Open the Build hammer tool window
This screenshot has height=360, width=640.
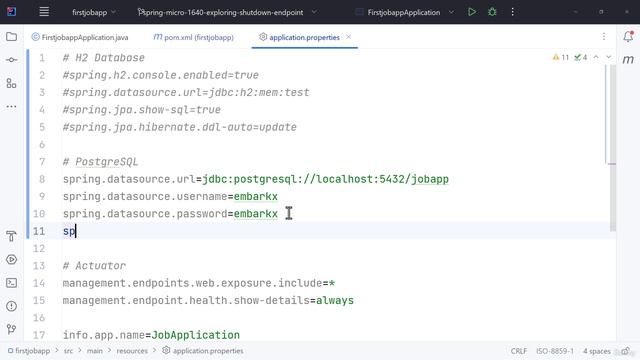[11, 236]
